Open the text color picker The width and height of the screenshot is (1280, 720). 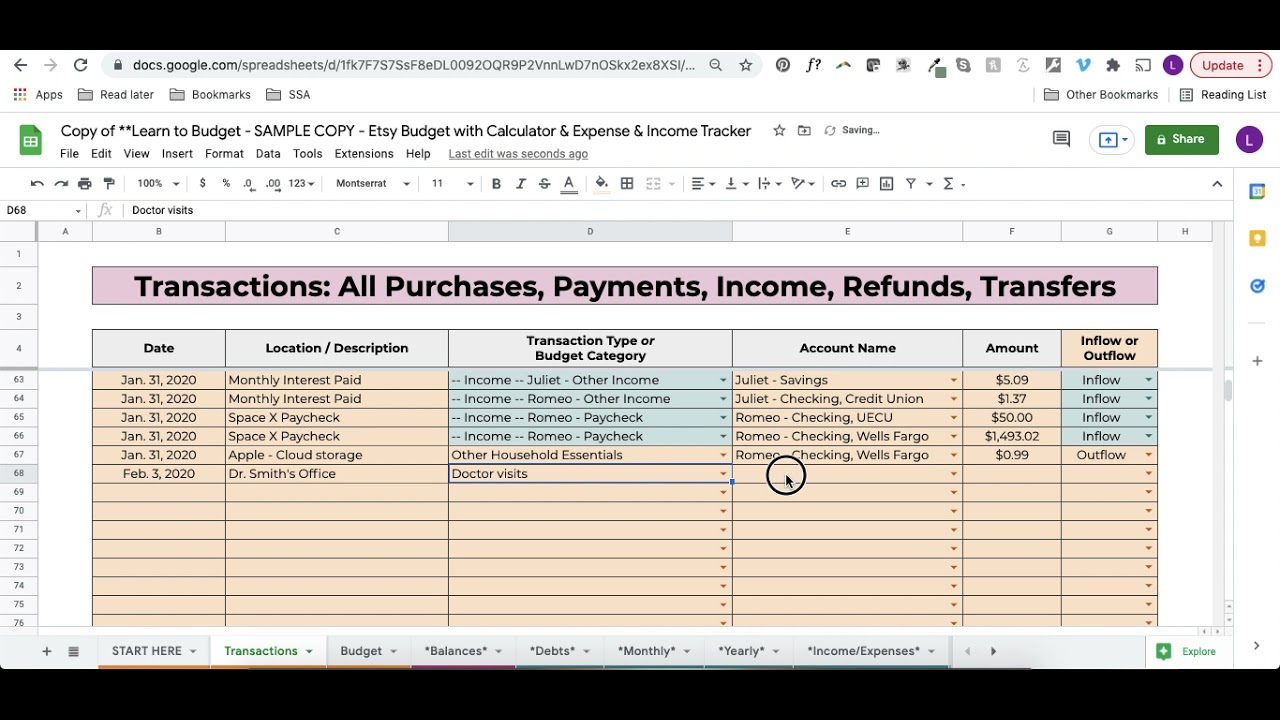click(x=569, y=184)
